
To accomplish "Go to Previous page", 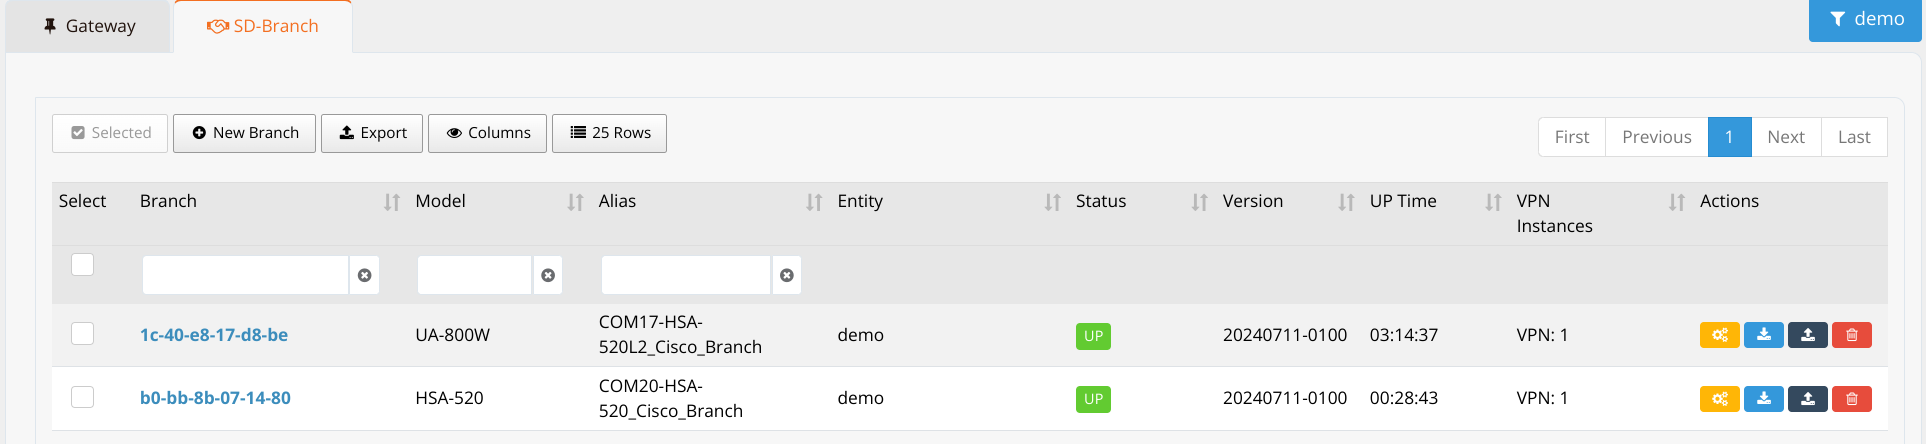I will pyautogui.click(x=1657, y=137).
